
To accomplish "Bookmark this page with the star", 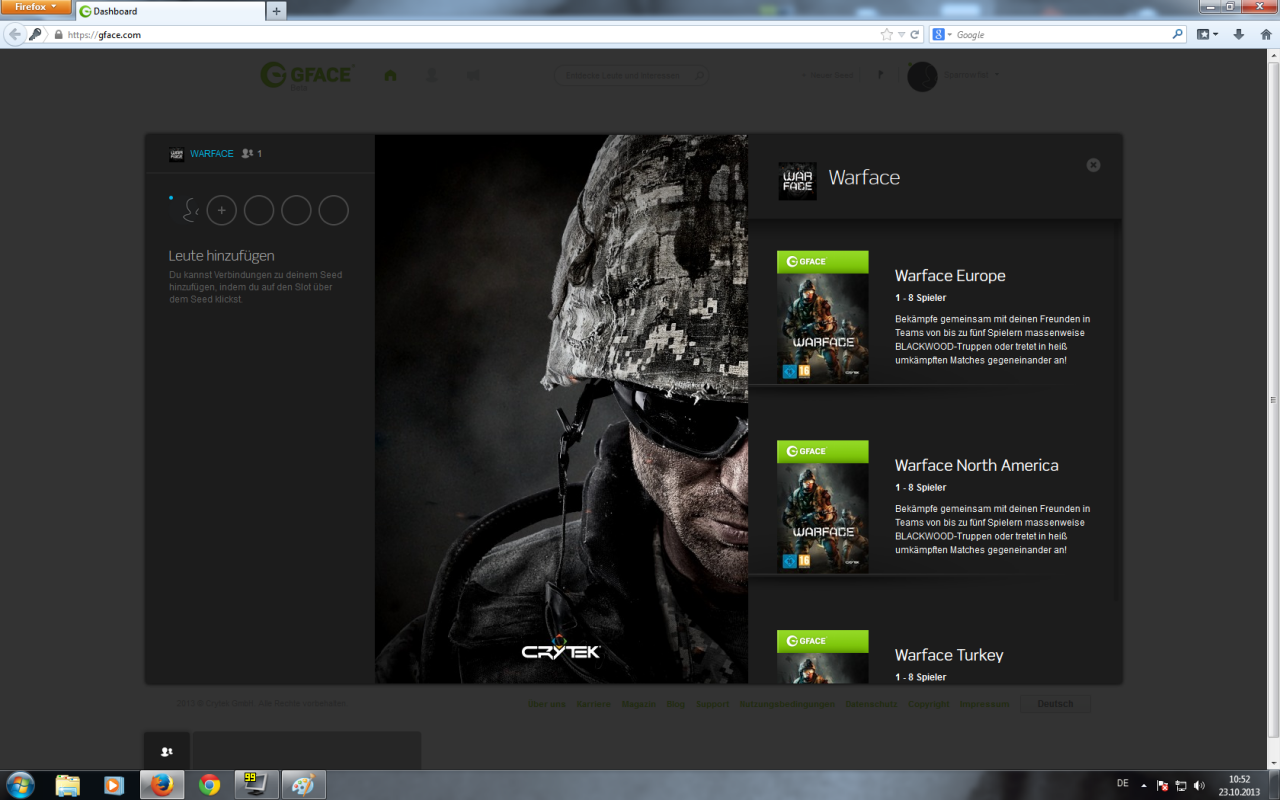I will (886, 34).
